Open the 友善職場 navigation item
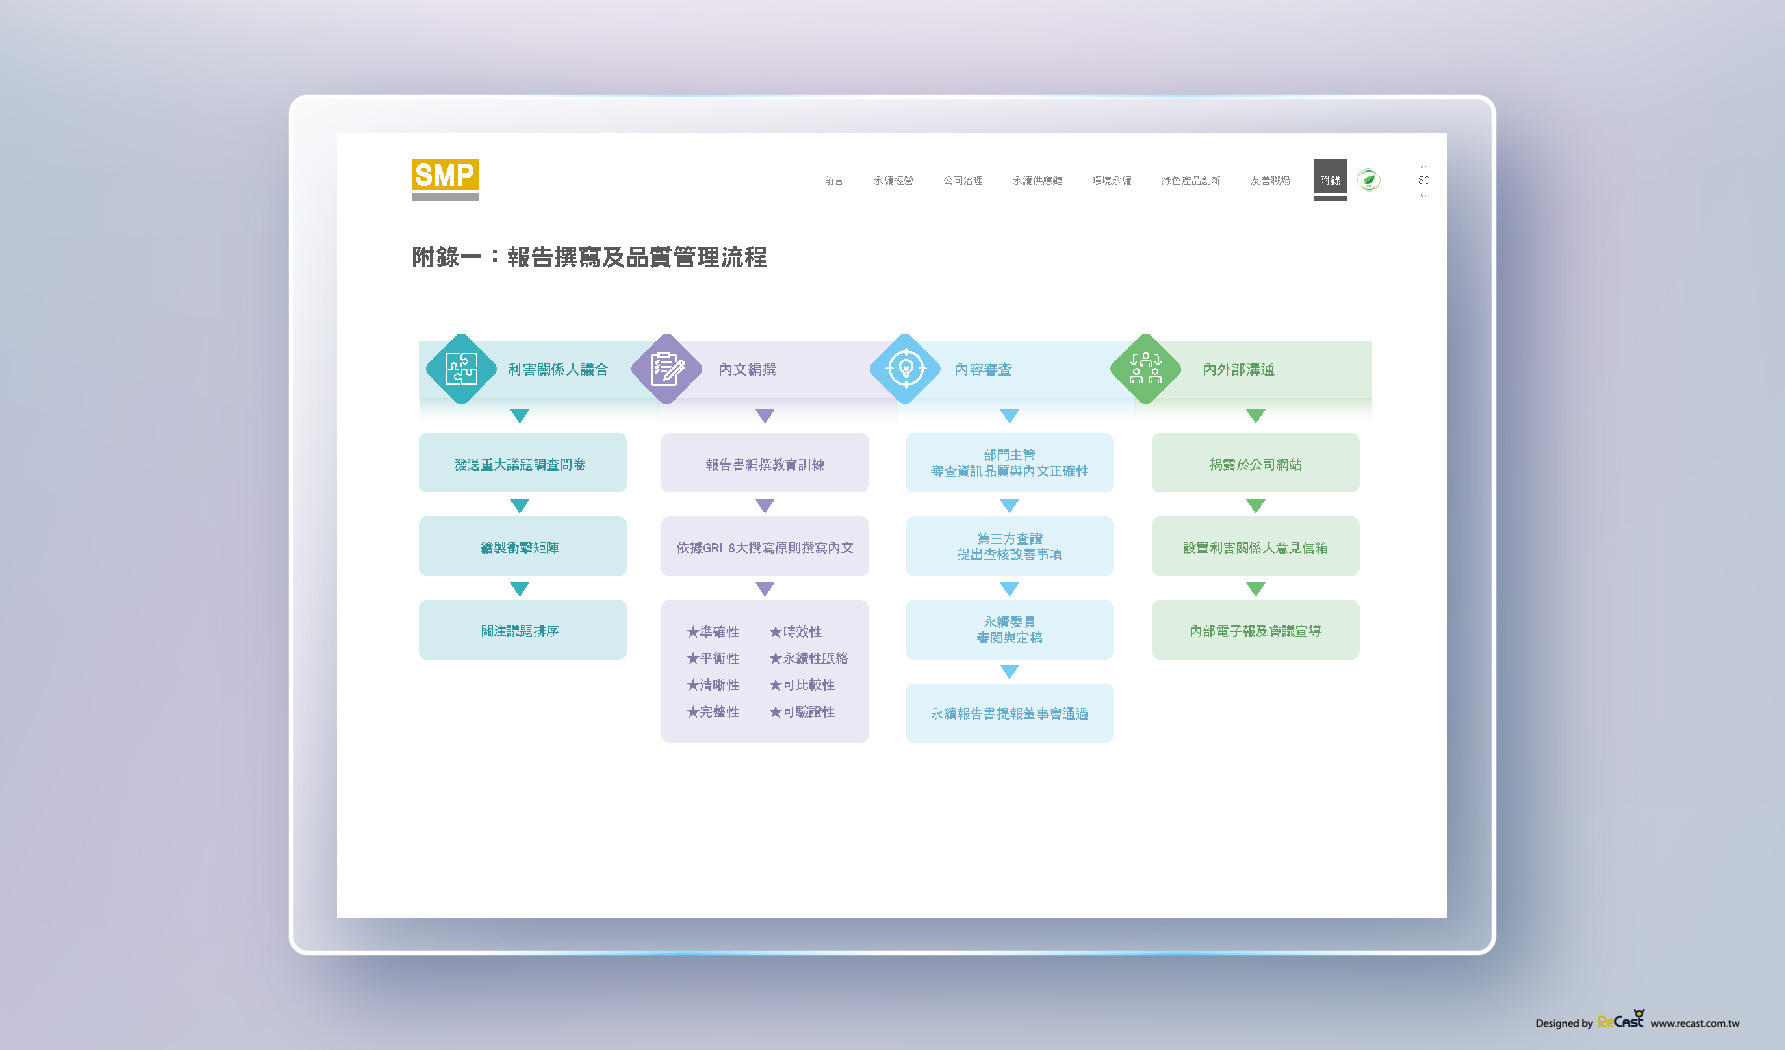The width and height of the screenshot is (1785, 1050). pyautogui.click(x=1270, y=181)
